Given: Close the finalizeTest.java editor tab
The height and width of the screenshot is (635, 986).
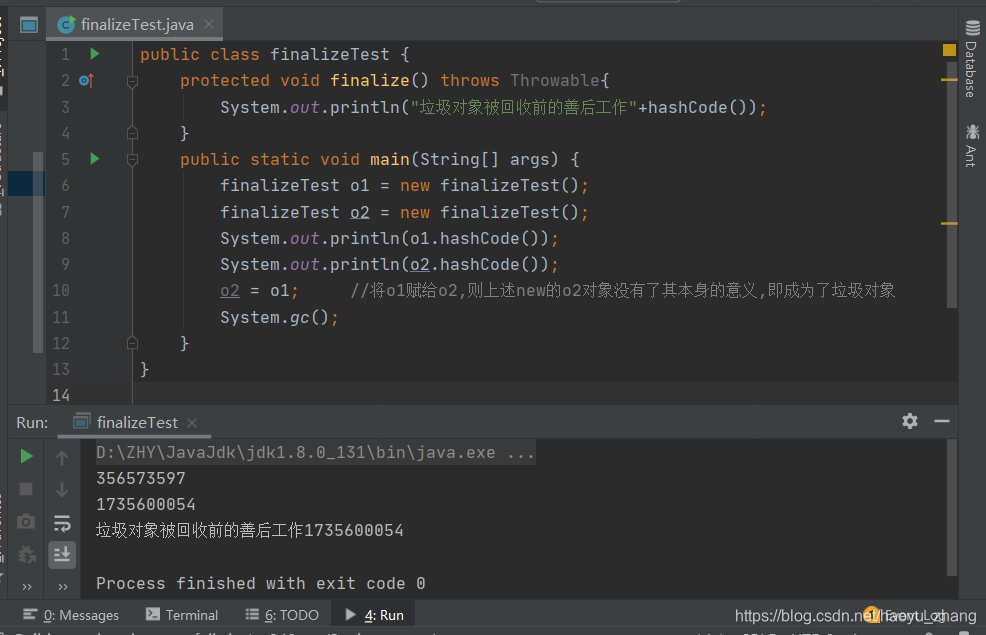Looking at the screenshot, I should (x=209, y=25).
